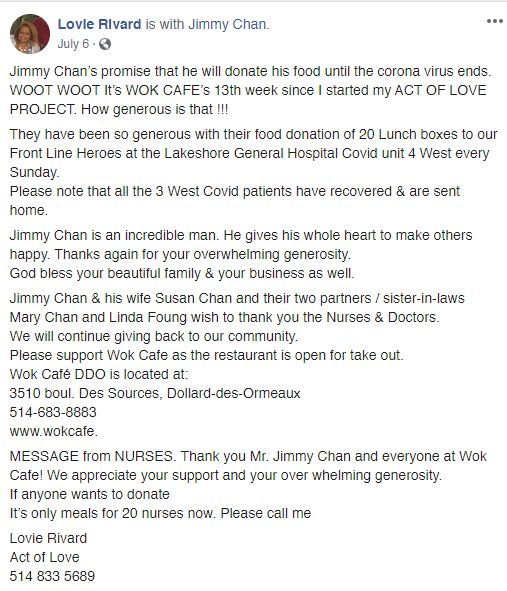Screen dimensions: 507x591
Task: Open the Lovie Rivard profile name link
Action: (x=100, y=24)
